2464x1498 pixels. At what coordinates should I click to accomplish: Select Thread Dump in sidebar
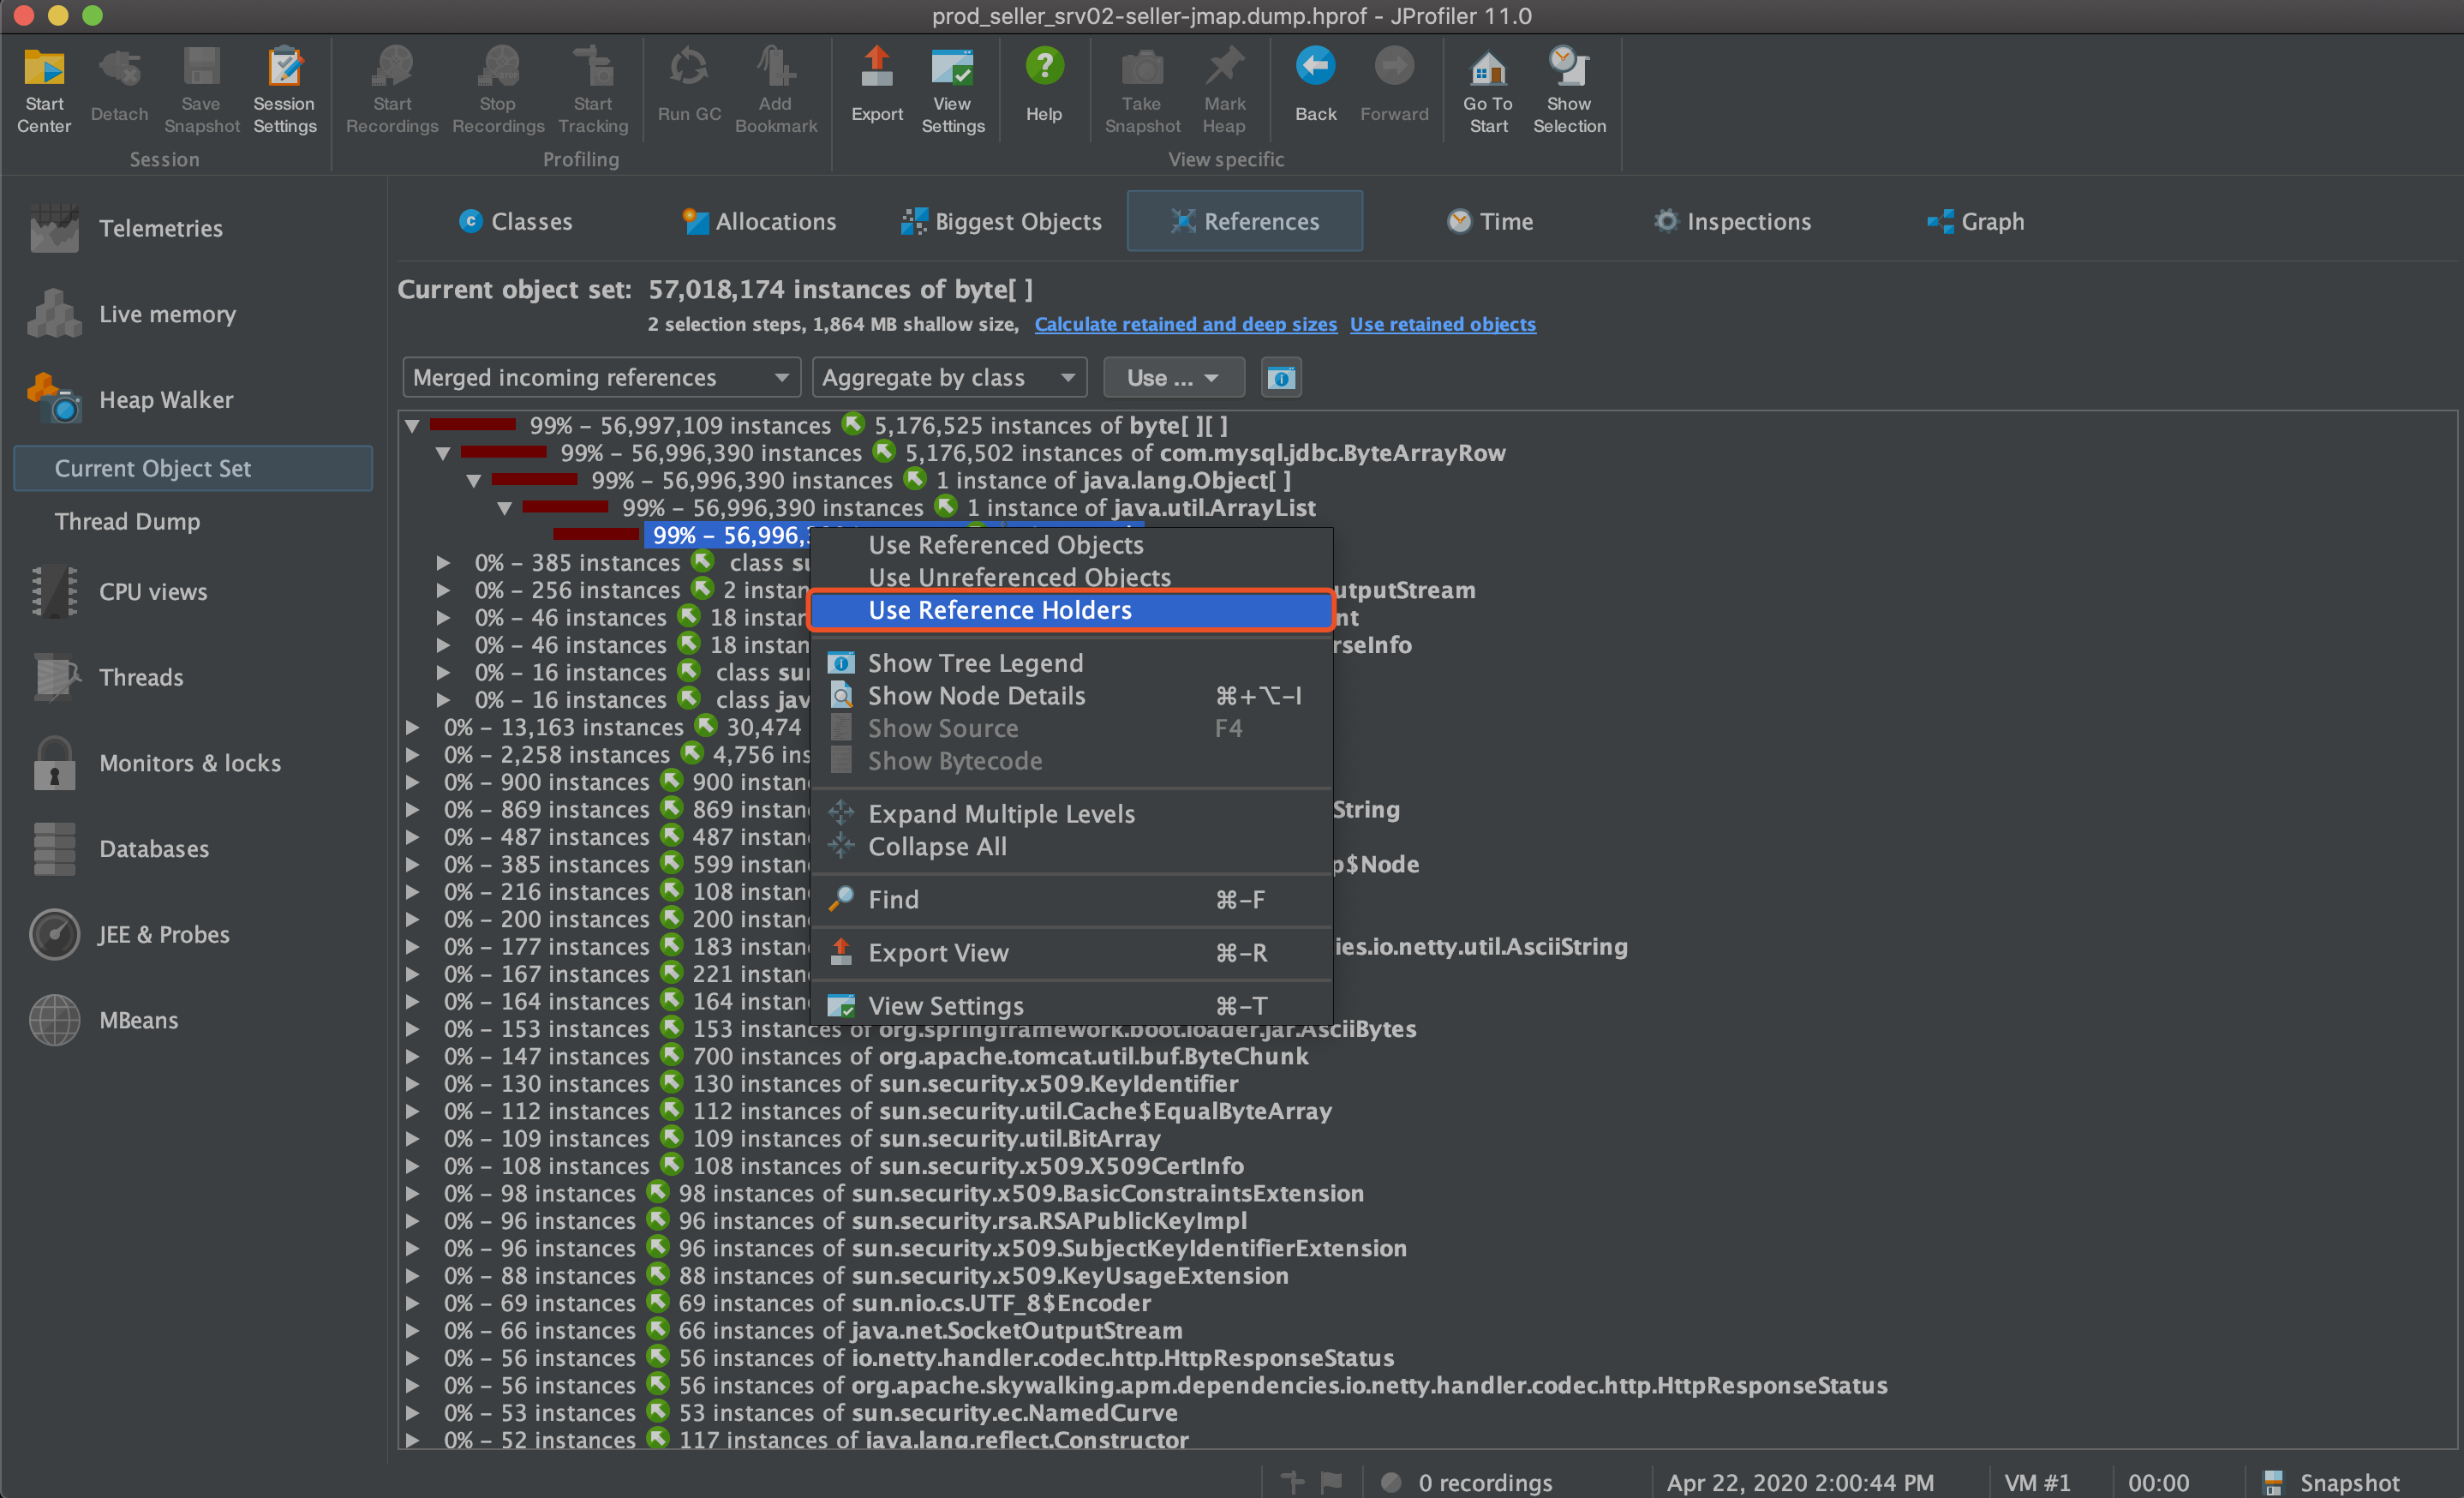127,522
